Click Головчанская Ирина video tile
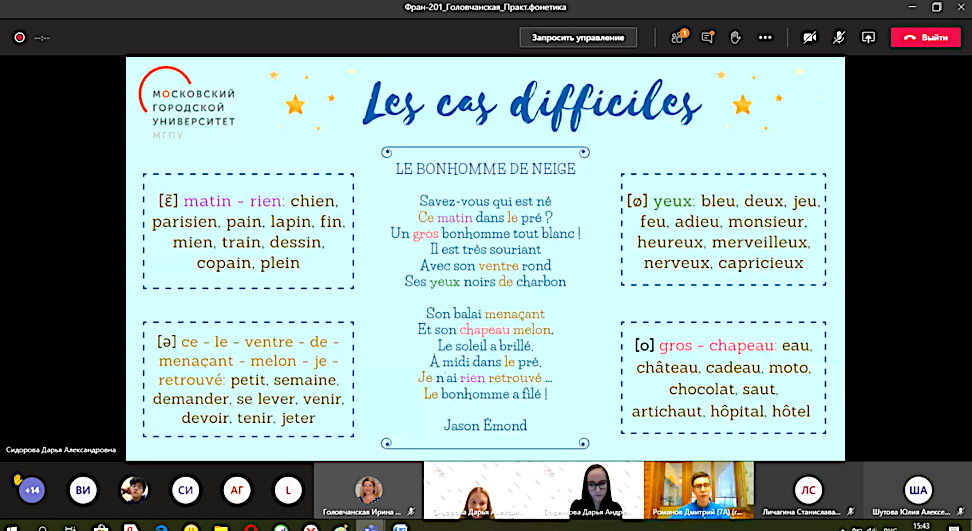972x531 pixels. 368,490
